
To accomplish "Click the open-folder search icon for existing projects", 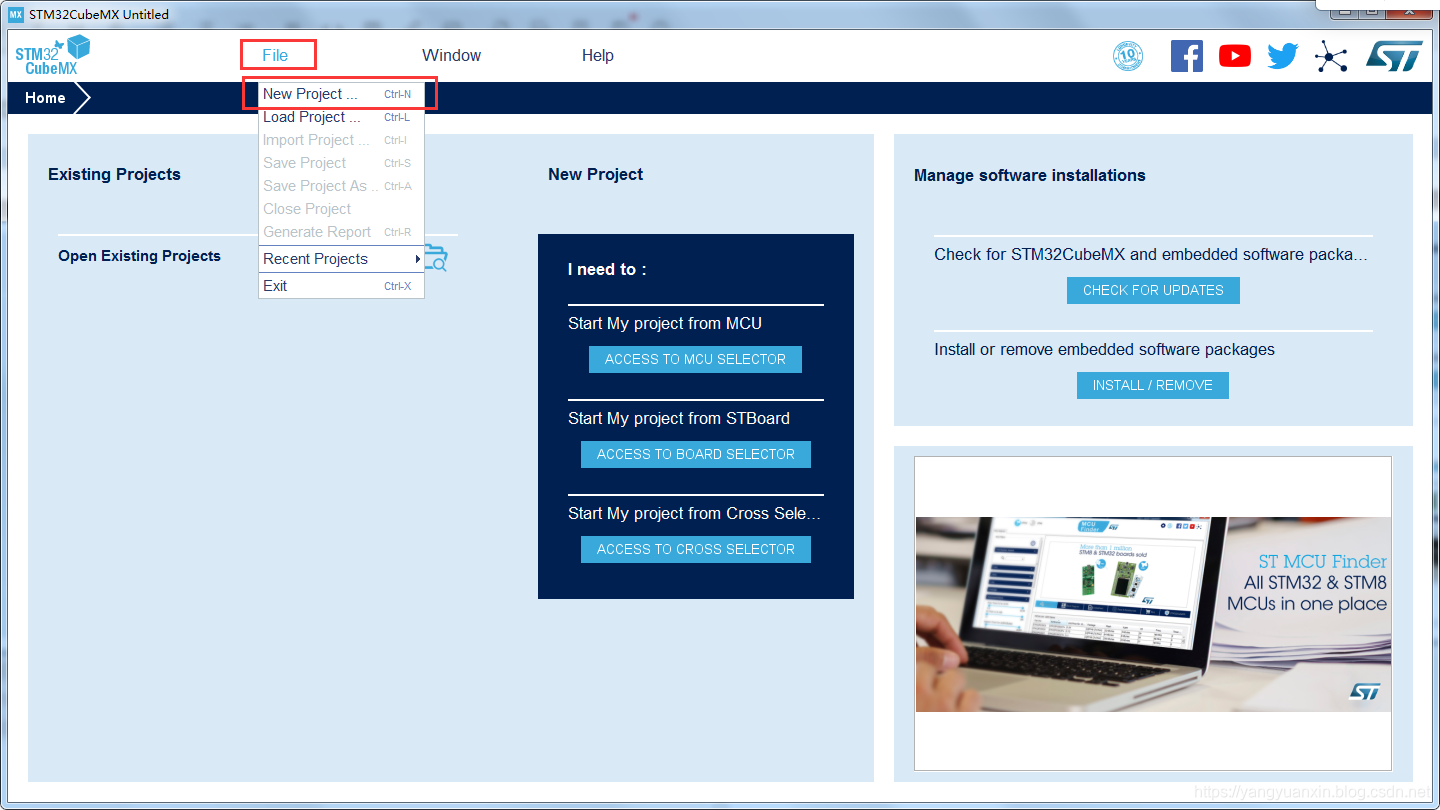I will (x=435, y=258).
